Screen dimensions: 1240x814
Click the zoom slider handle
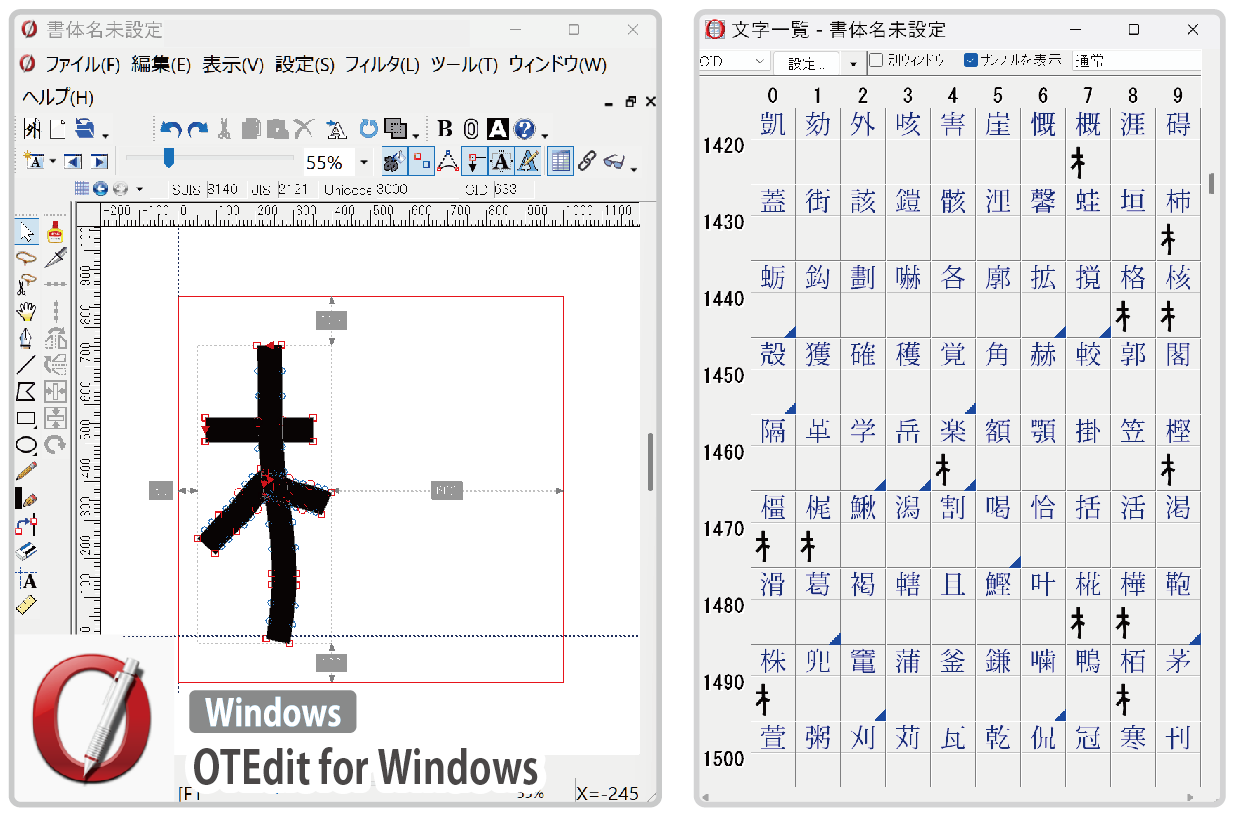[169, 158]
